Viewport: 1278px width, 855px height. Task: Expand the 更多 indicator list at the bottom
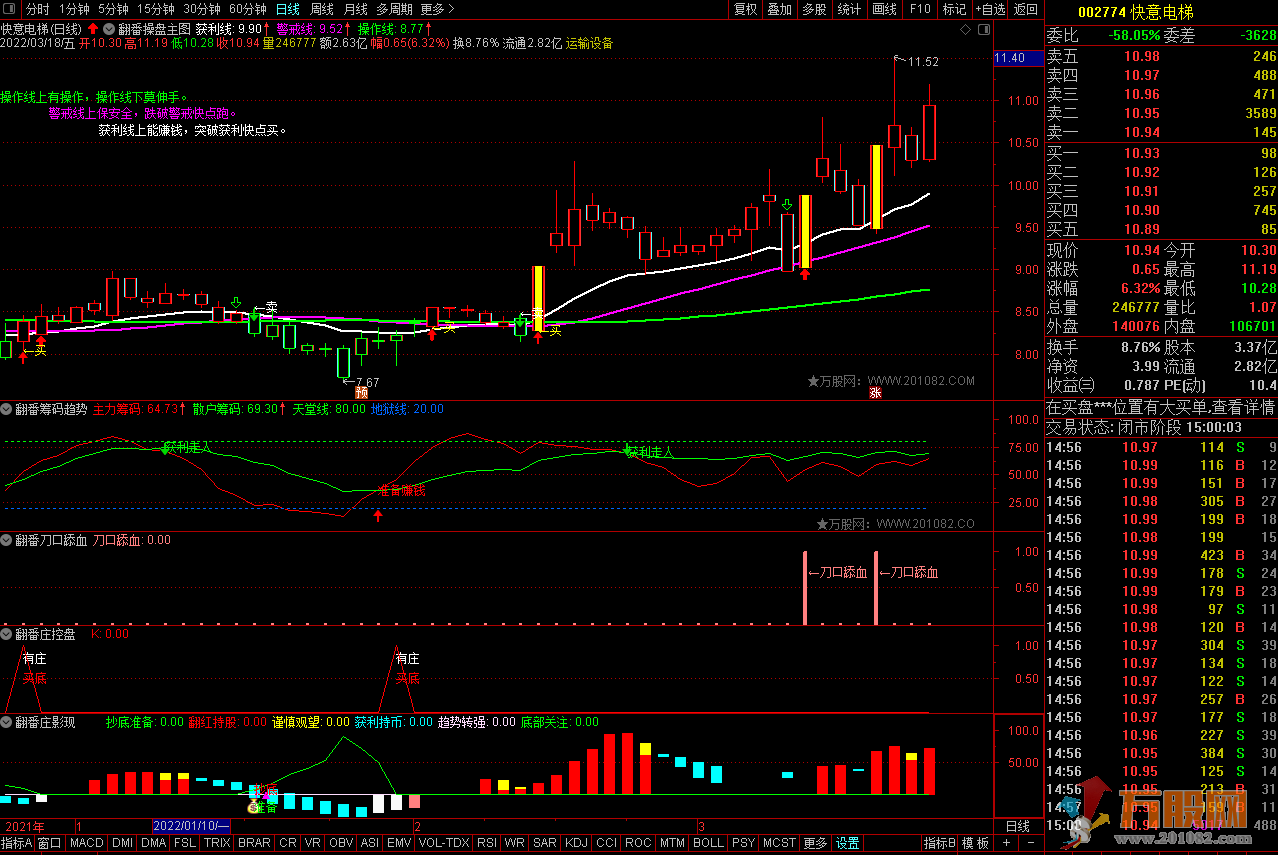815,843
